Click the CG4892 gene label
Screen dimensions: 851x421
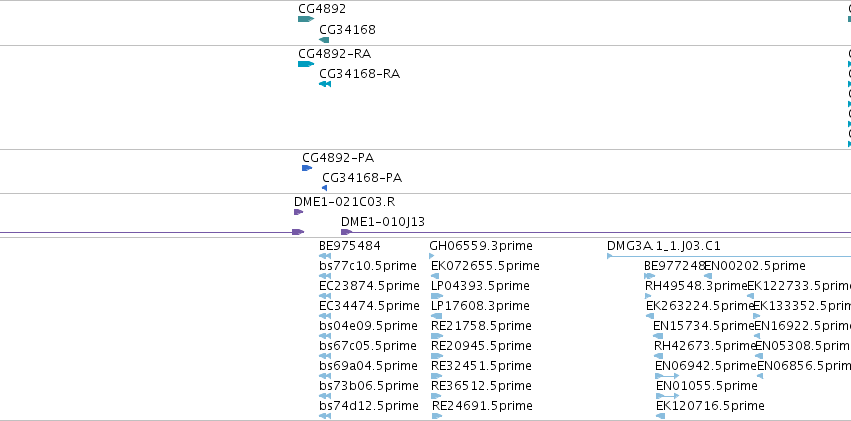click(322, 9)
